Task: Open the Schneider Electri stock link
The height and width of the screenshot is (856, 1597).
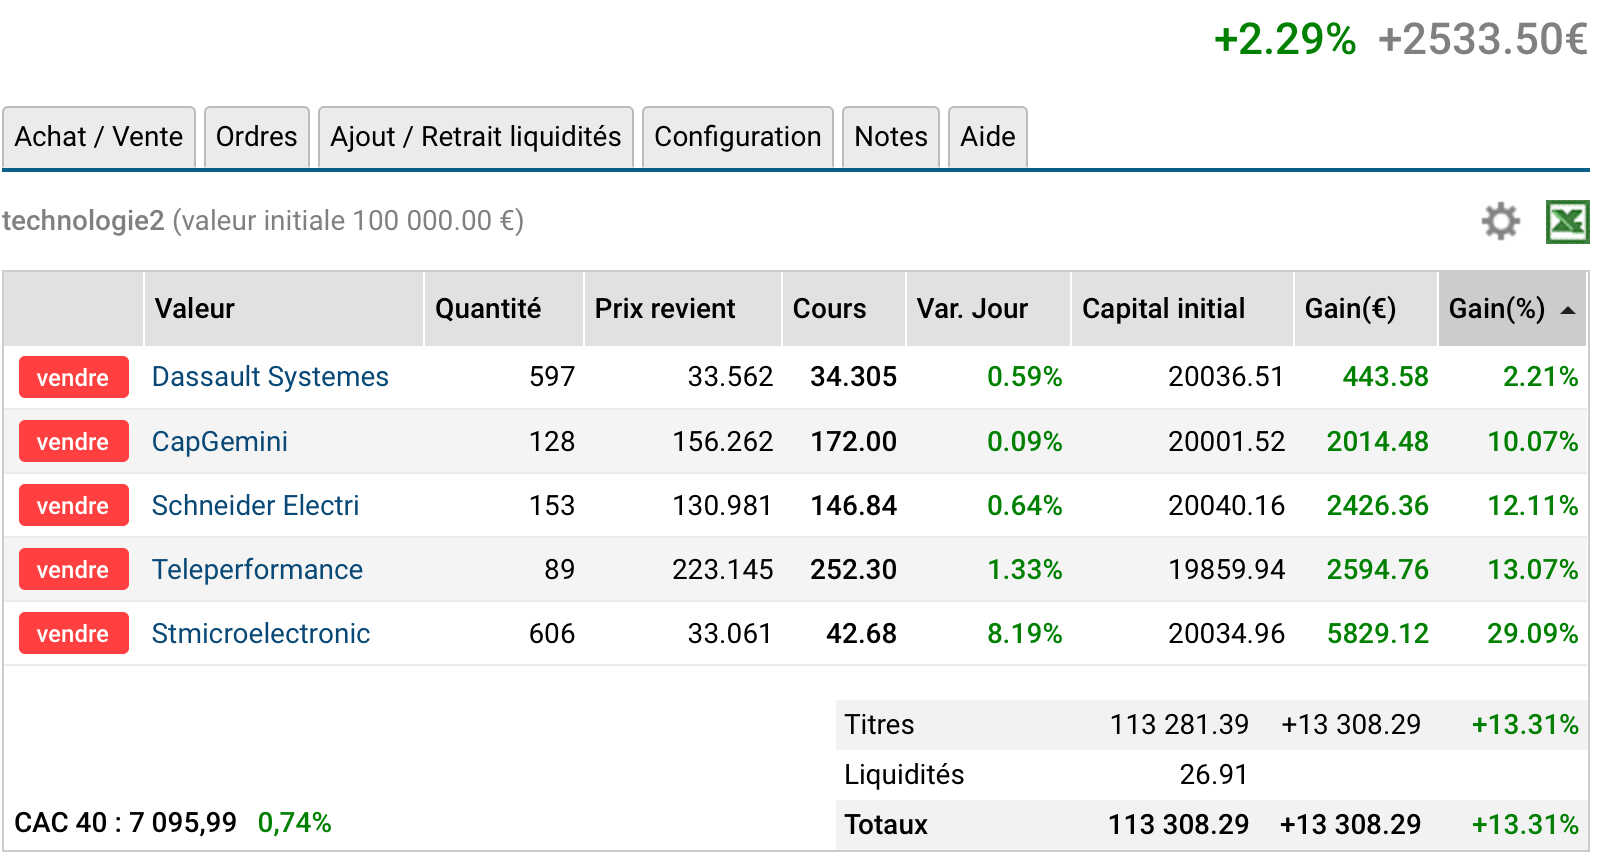Action: (255, 505)
